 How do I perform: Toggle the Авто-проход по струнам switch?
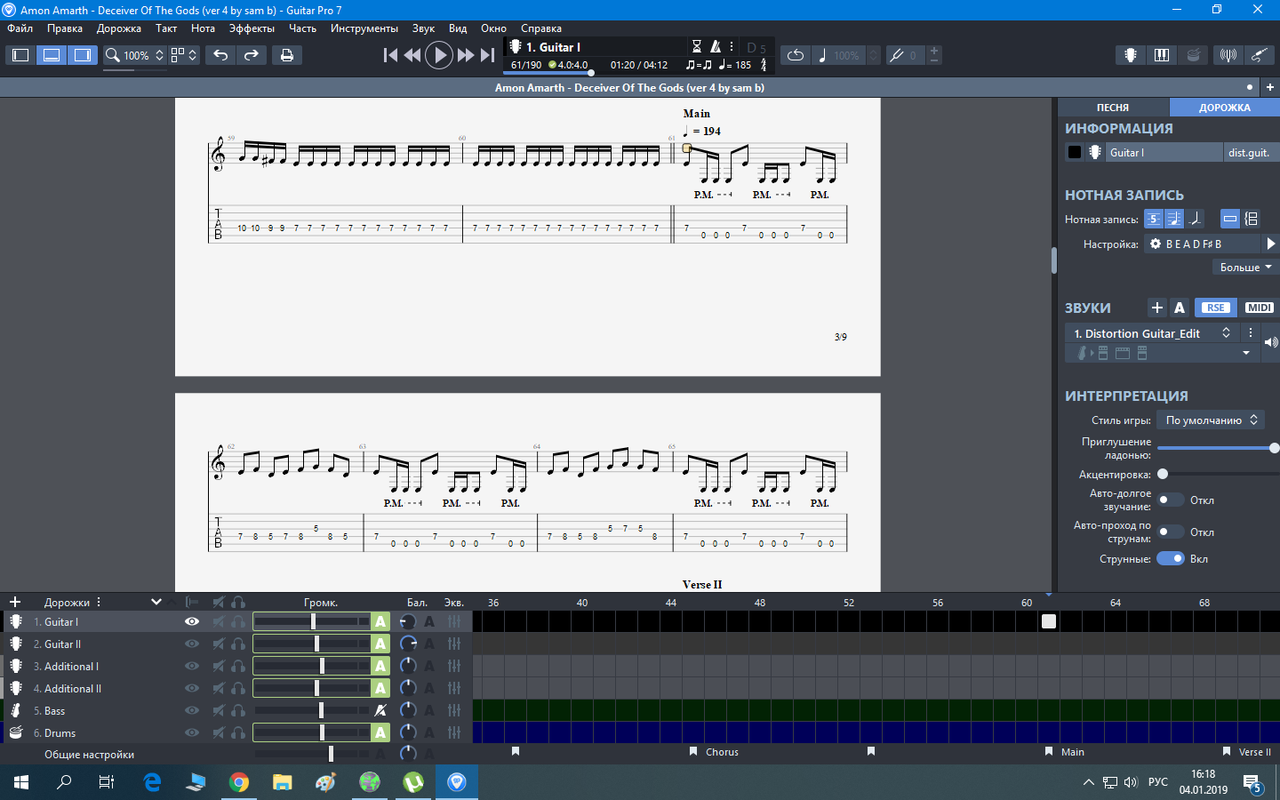click(x=1170, y=532)
